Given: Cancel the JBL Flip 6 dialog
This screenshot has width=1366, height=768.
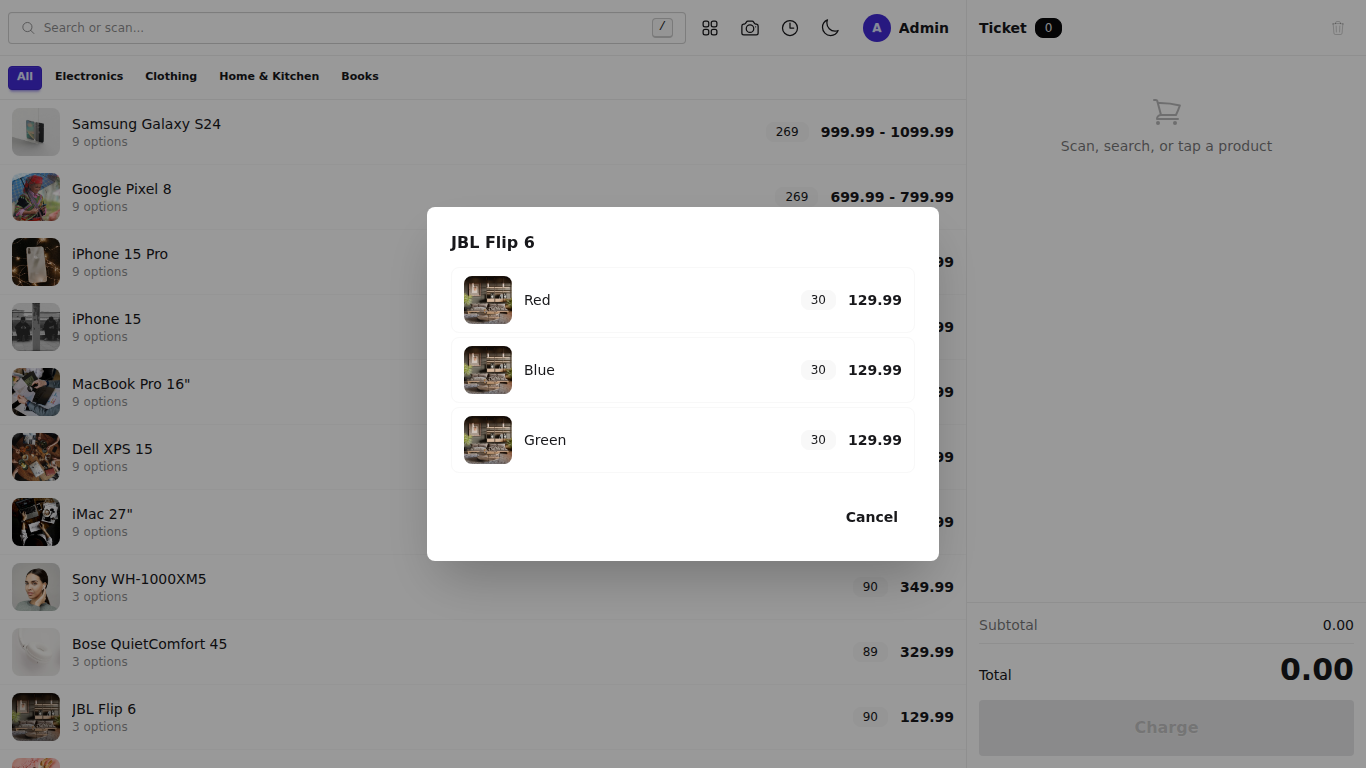Looking at the screenshot, I should click(871, 517).
